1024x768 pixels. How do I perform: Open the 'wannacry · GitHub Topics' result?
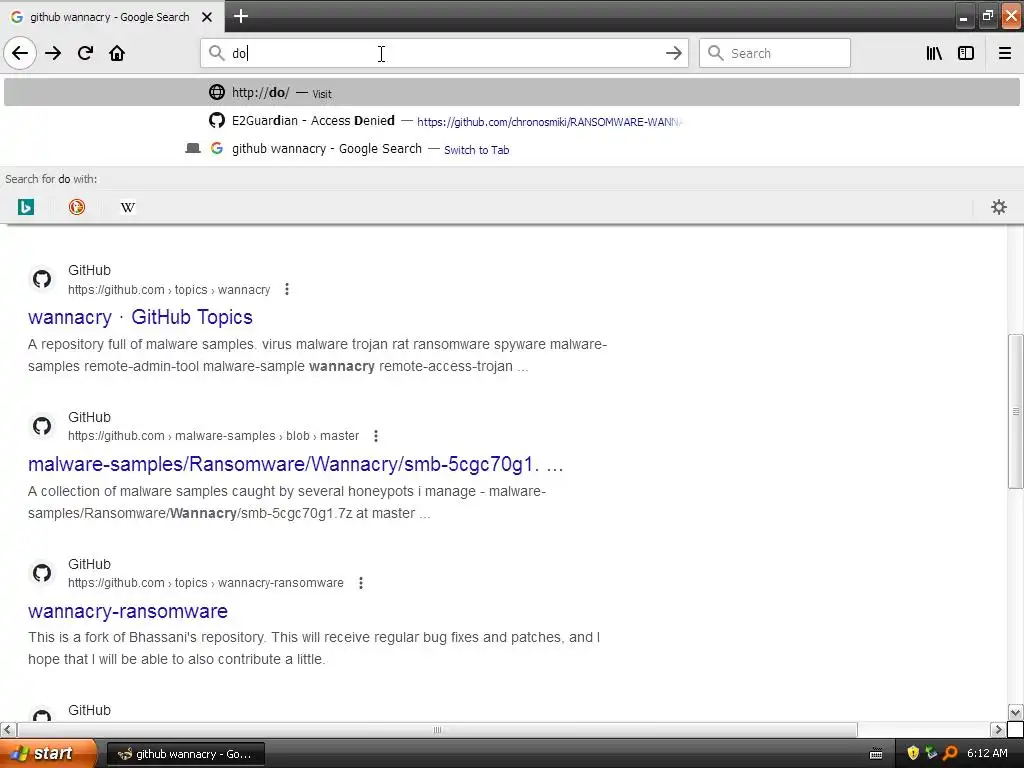pyautogui.click(x=140, y=317)
